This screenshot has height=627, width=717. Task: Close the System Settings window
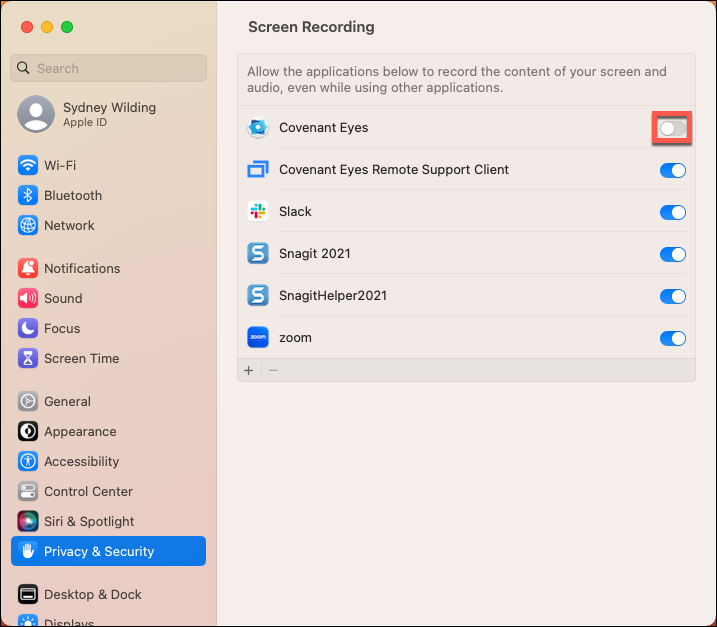coord(27,27)
